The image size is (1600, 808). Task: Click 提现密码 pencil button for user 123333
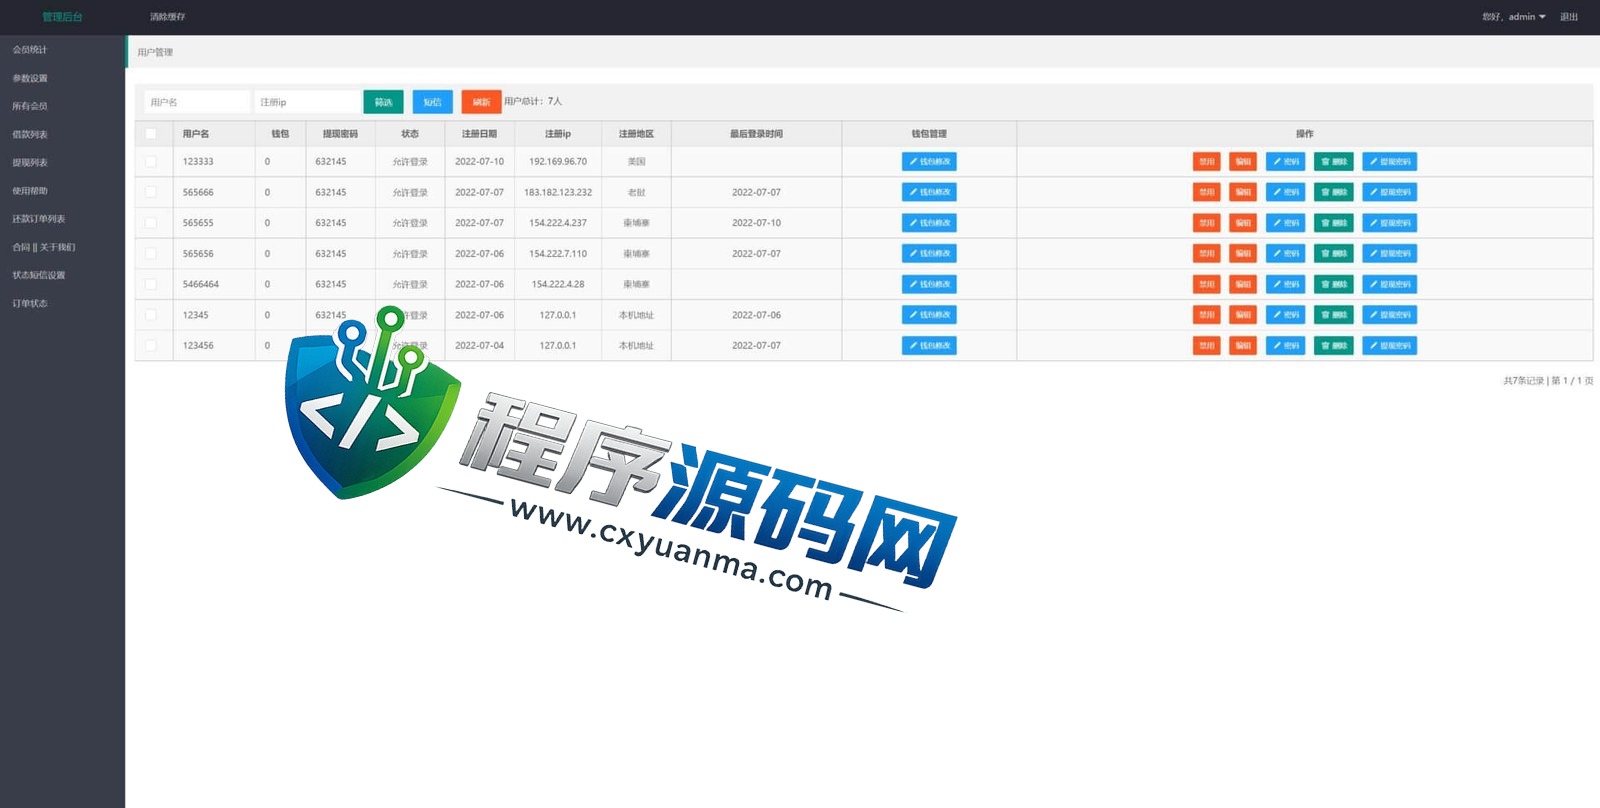1389,161
